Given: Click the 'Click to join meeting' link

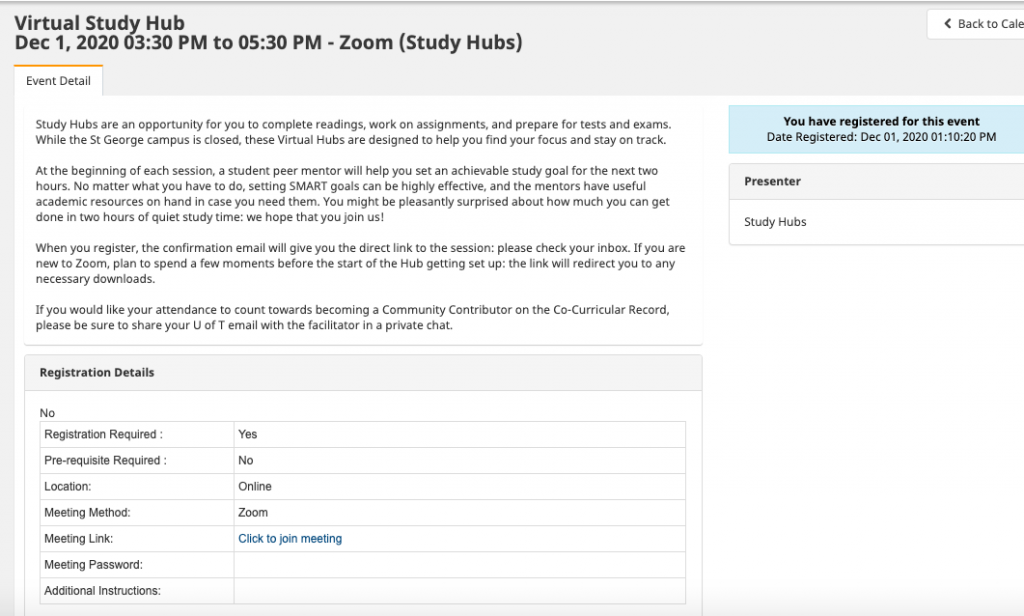Looking at the screenshot, I should [x=290, y=539].
